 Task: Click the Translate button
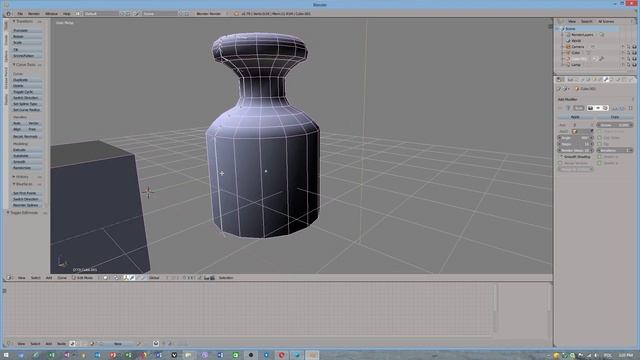27,30
